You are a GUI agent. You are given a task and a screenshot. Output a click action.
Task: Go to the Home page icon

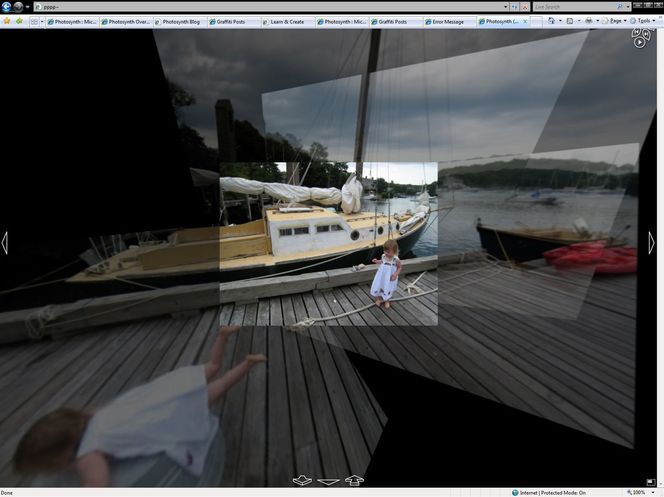pos(551,21)
